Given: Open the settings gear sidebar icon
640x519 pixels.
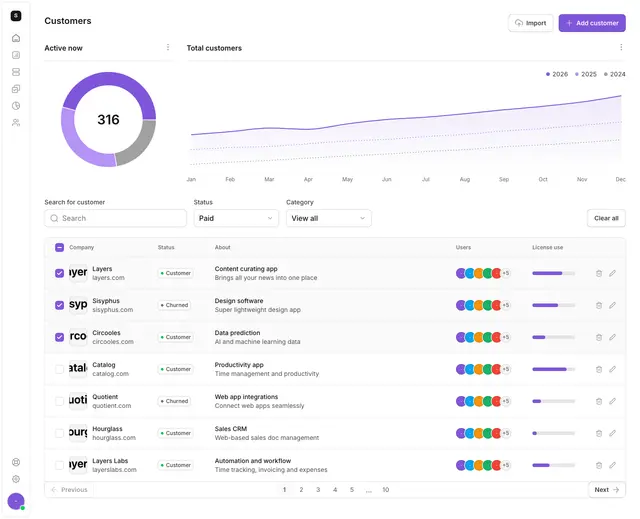Looking at the screenshot, I should tap(16, 479).
